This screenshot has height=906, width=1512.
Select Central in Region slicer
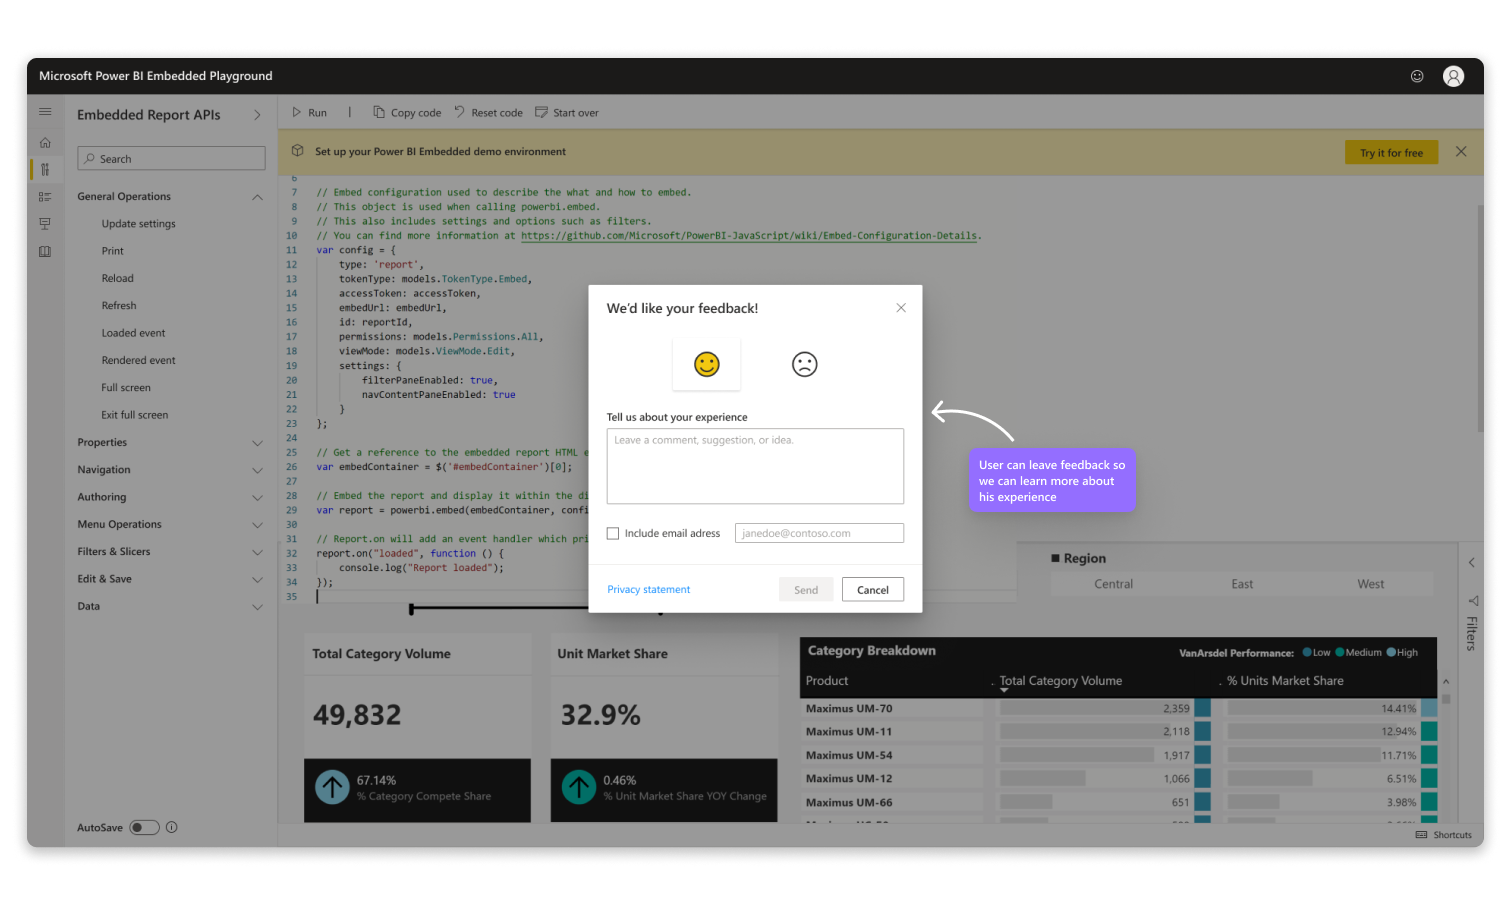[1113, 584]
